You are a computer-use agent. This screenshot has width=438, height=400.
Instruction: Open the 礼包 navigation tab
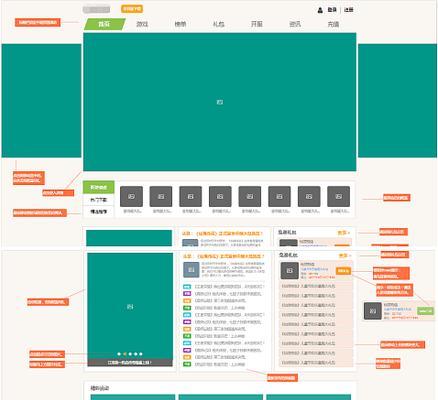tap(219, 24)
